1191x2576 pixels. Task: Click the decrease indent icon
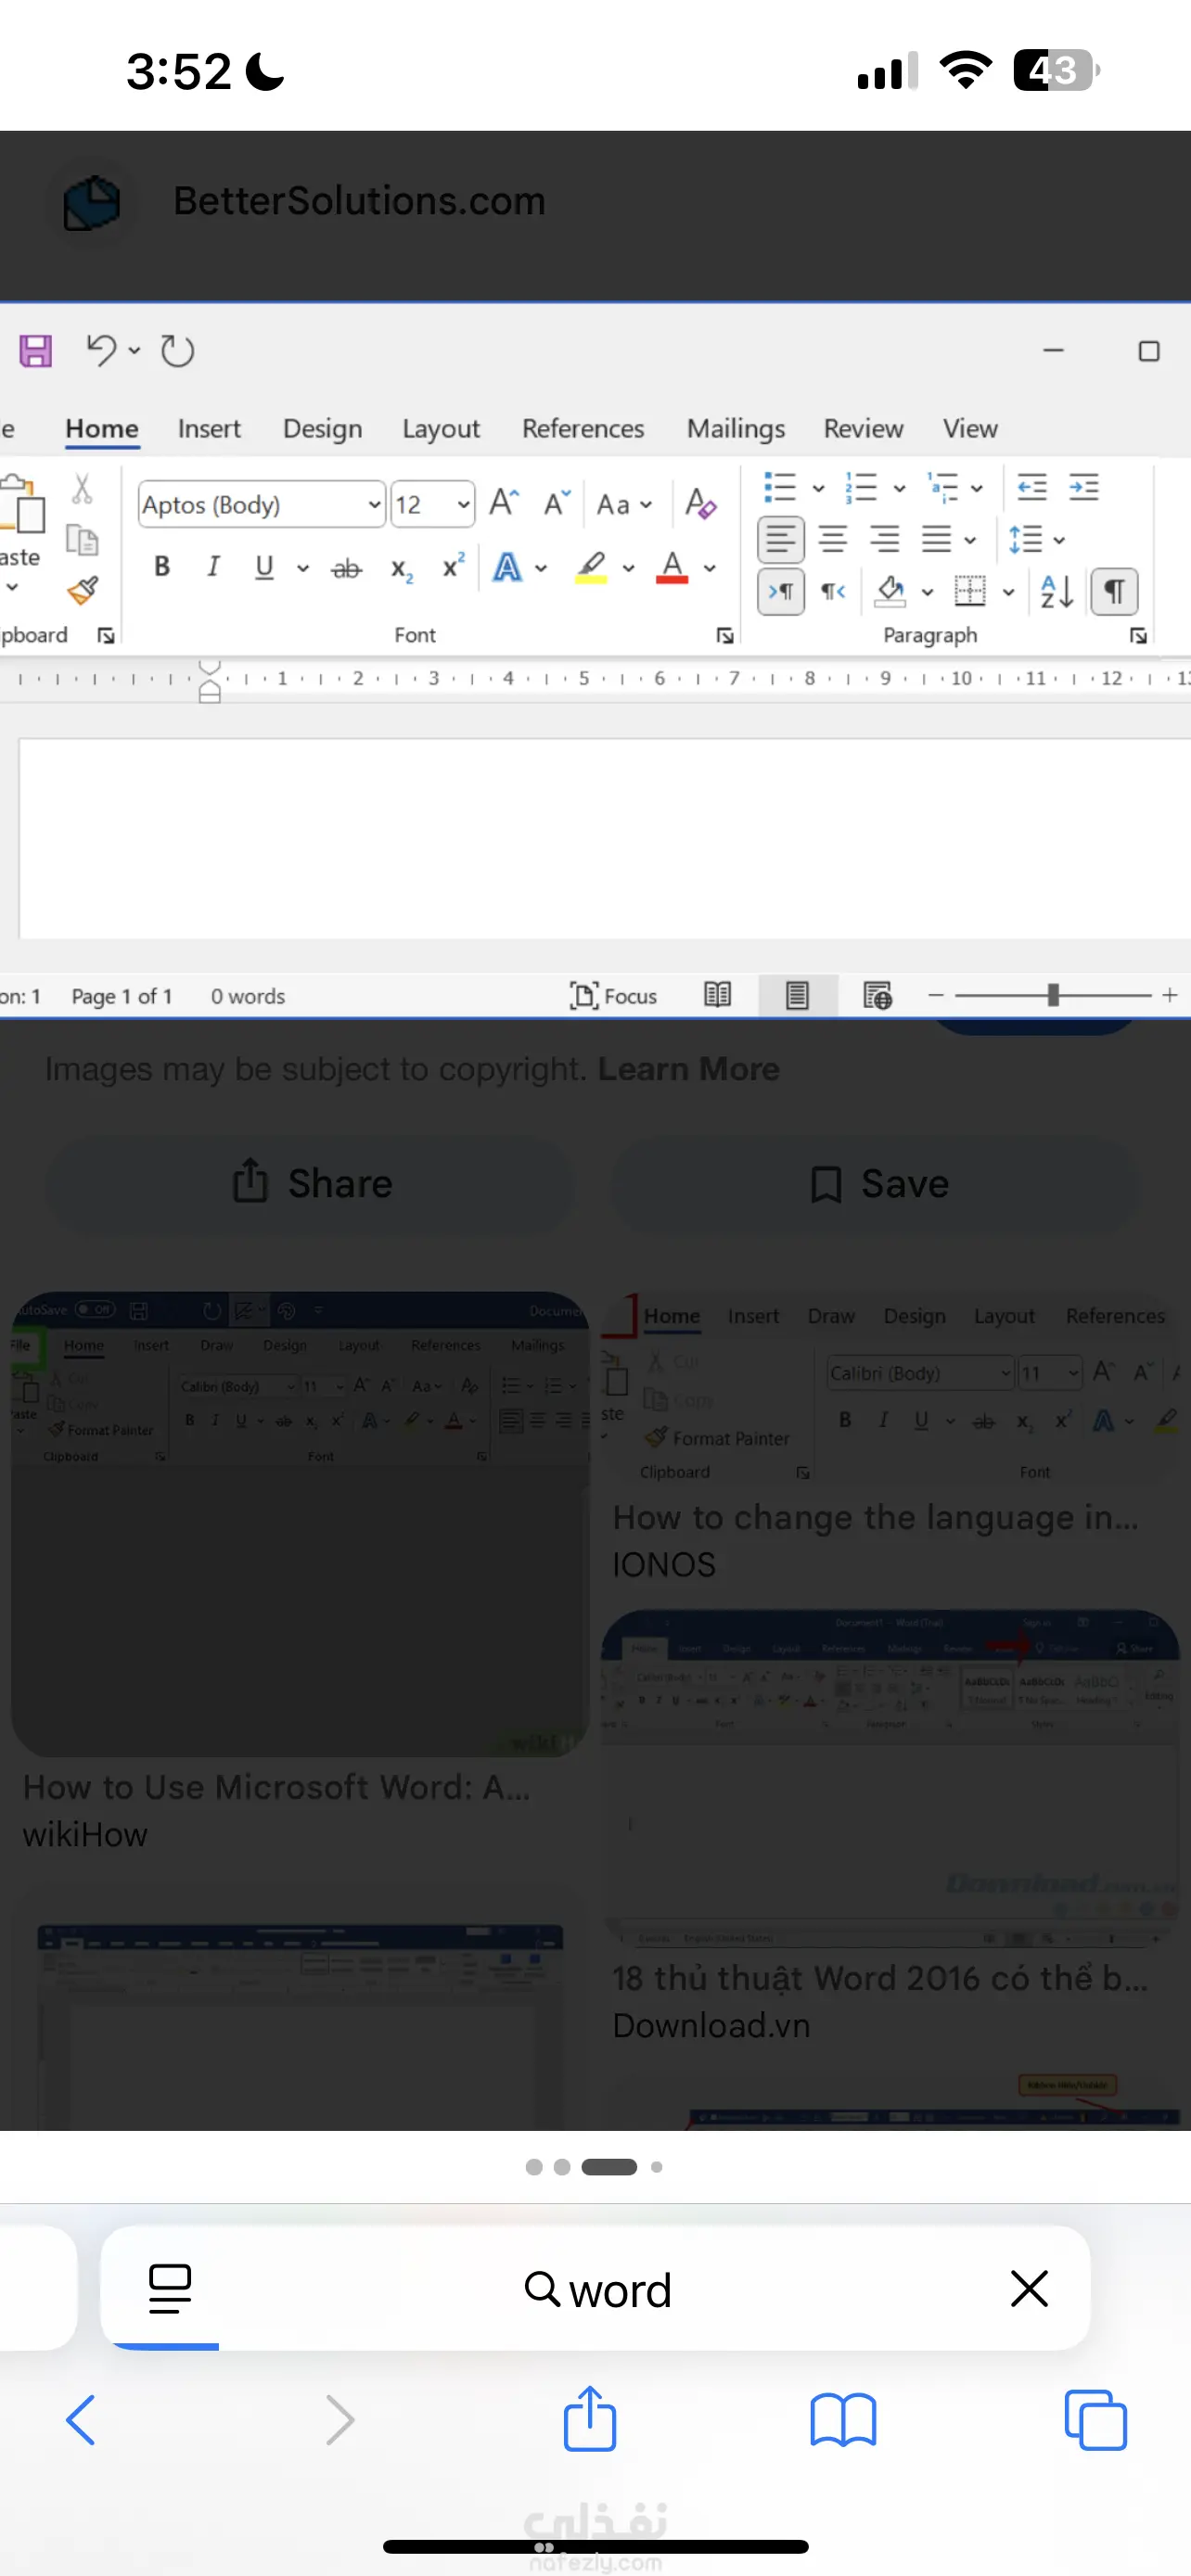(1032, 487)
